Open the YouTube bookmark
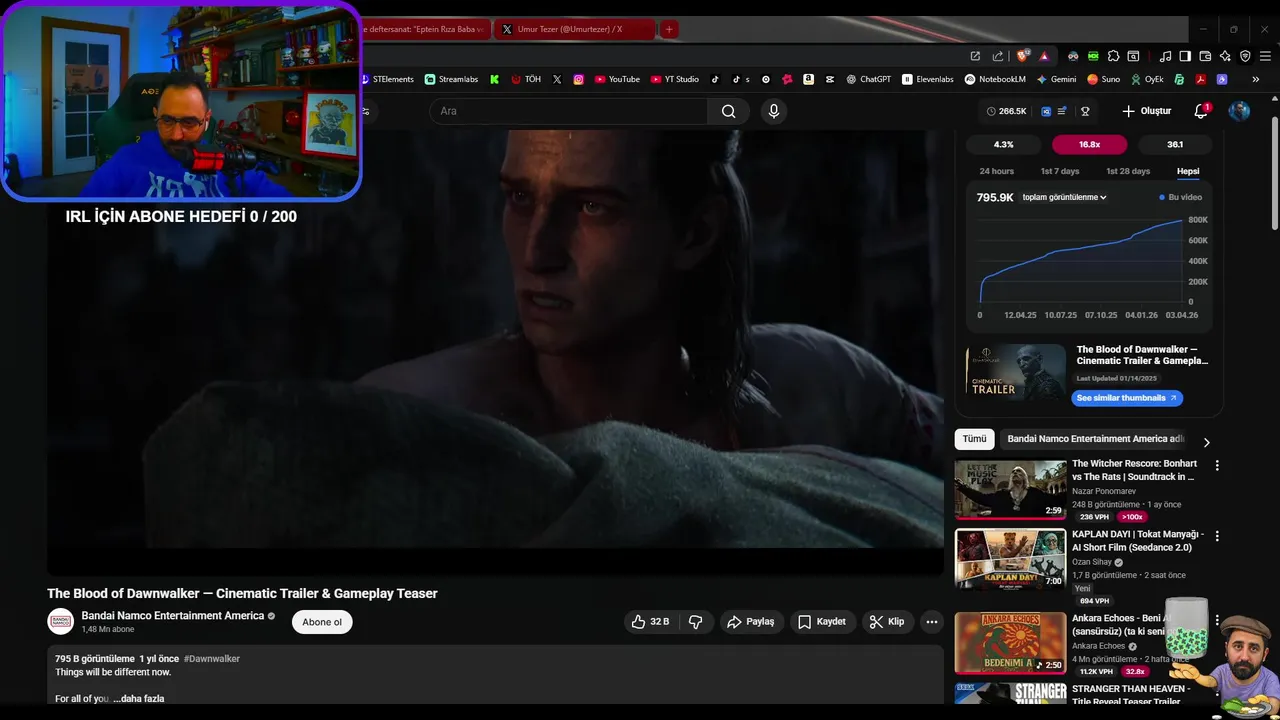Screen dimensions: 1280x720 [617, 79]
